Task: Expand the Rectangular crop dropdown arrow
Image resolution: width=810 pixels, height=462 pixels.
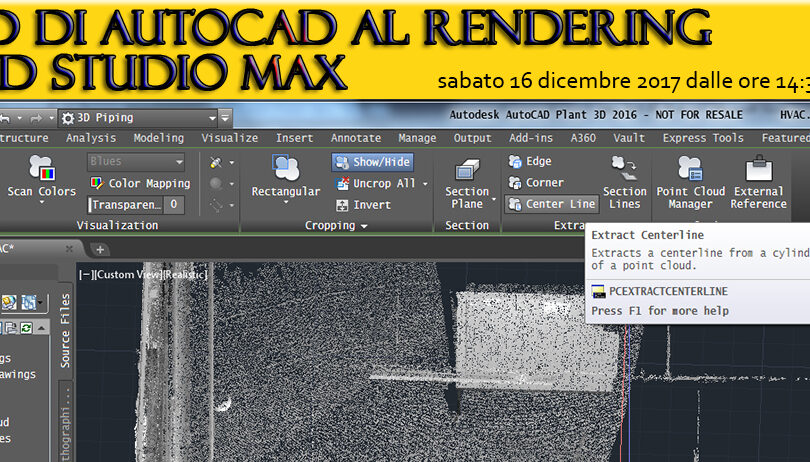Action: click(x=286, y=202)
